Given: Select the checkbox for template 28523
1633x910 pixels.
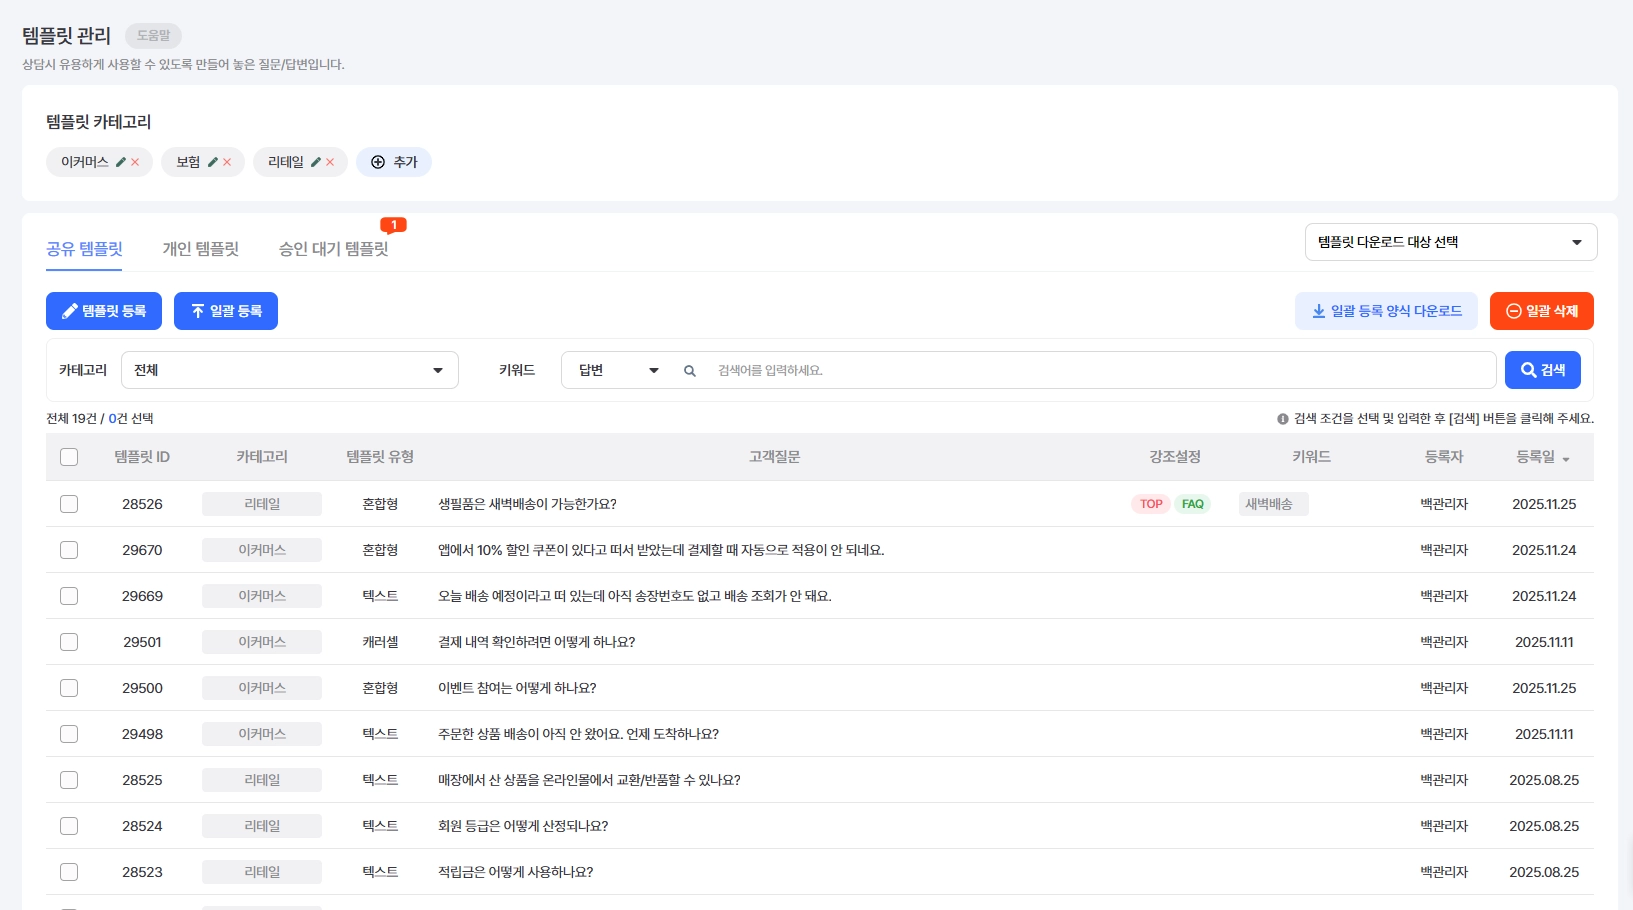Looking at the screenshot, I should (x=69, y=872).
